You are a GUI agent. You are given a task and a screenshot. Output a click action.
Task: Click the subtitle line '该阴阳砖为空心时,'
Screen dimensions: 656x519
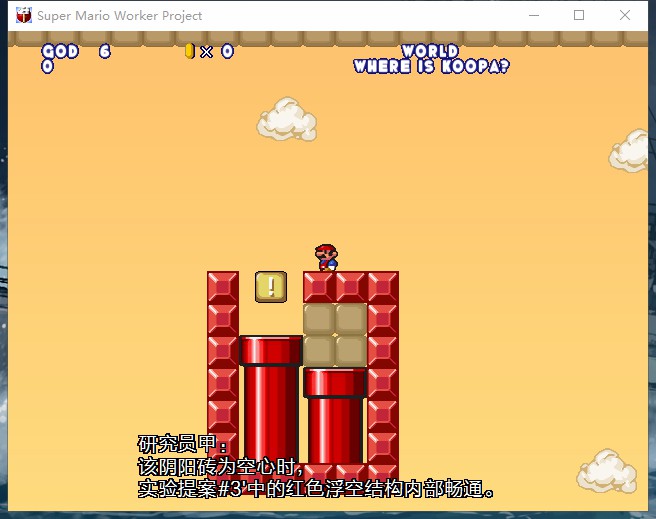point(220,467)
